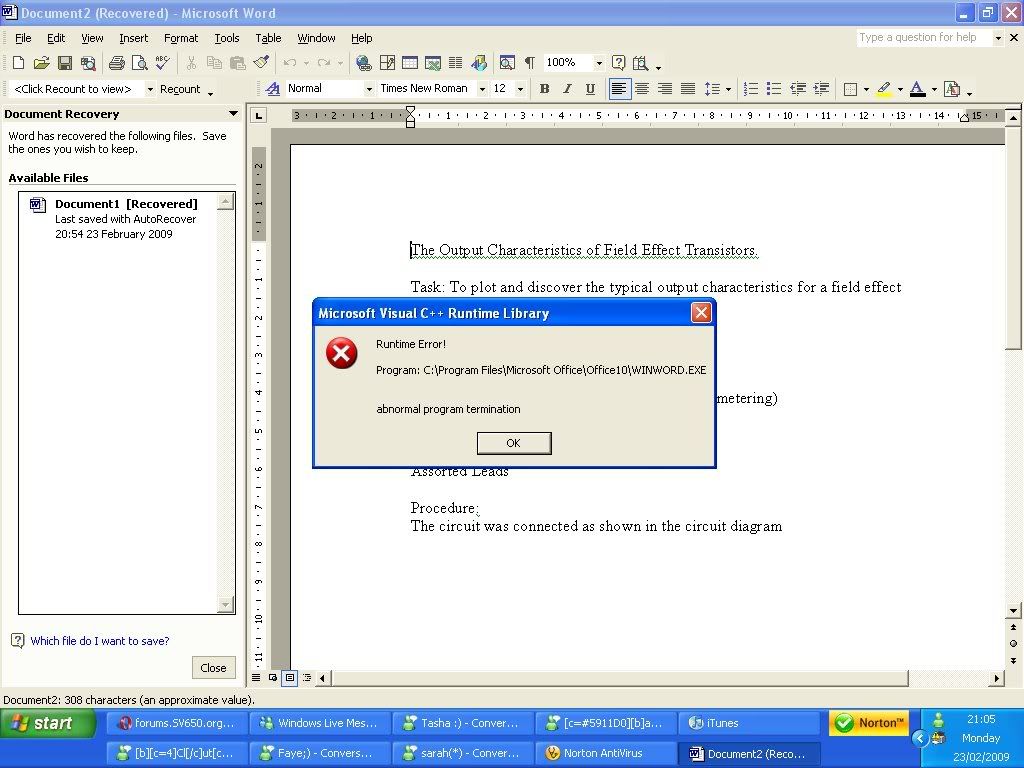
Task: Toggle Underline formatting
Action: point(590,89)
